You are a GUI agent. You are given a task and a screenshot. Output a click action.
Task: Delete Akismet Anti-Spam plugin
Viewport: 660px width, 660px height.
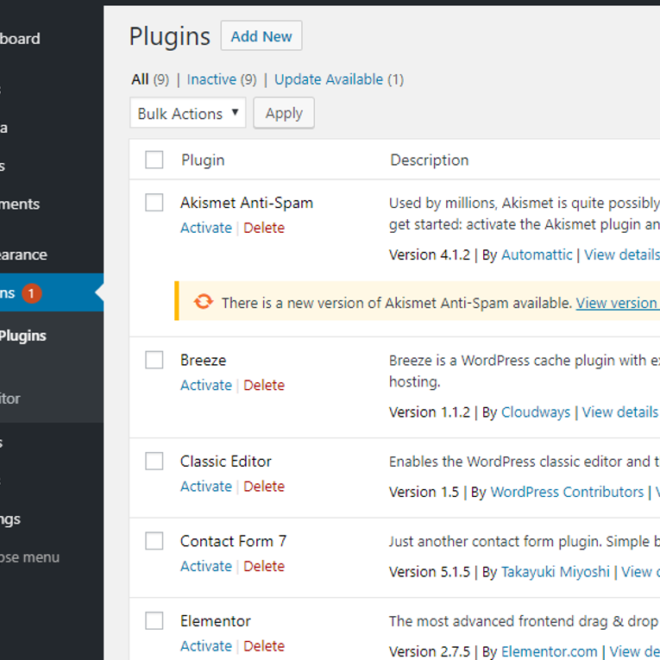point(264,228)
